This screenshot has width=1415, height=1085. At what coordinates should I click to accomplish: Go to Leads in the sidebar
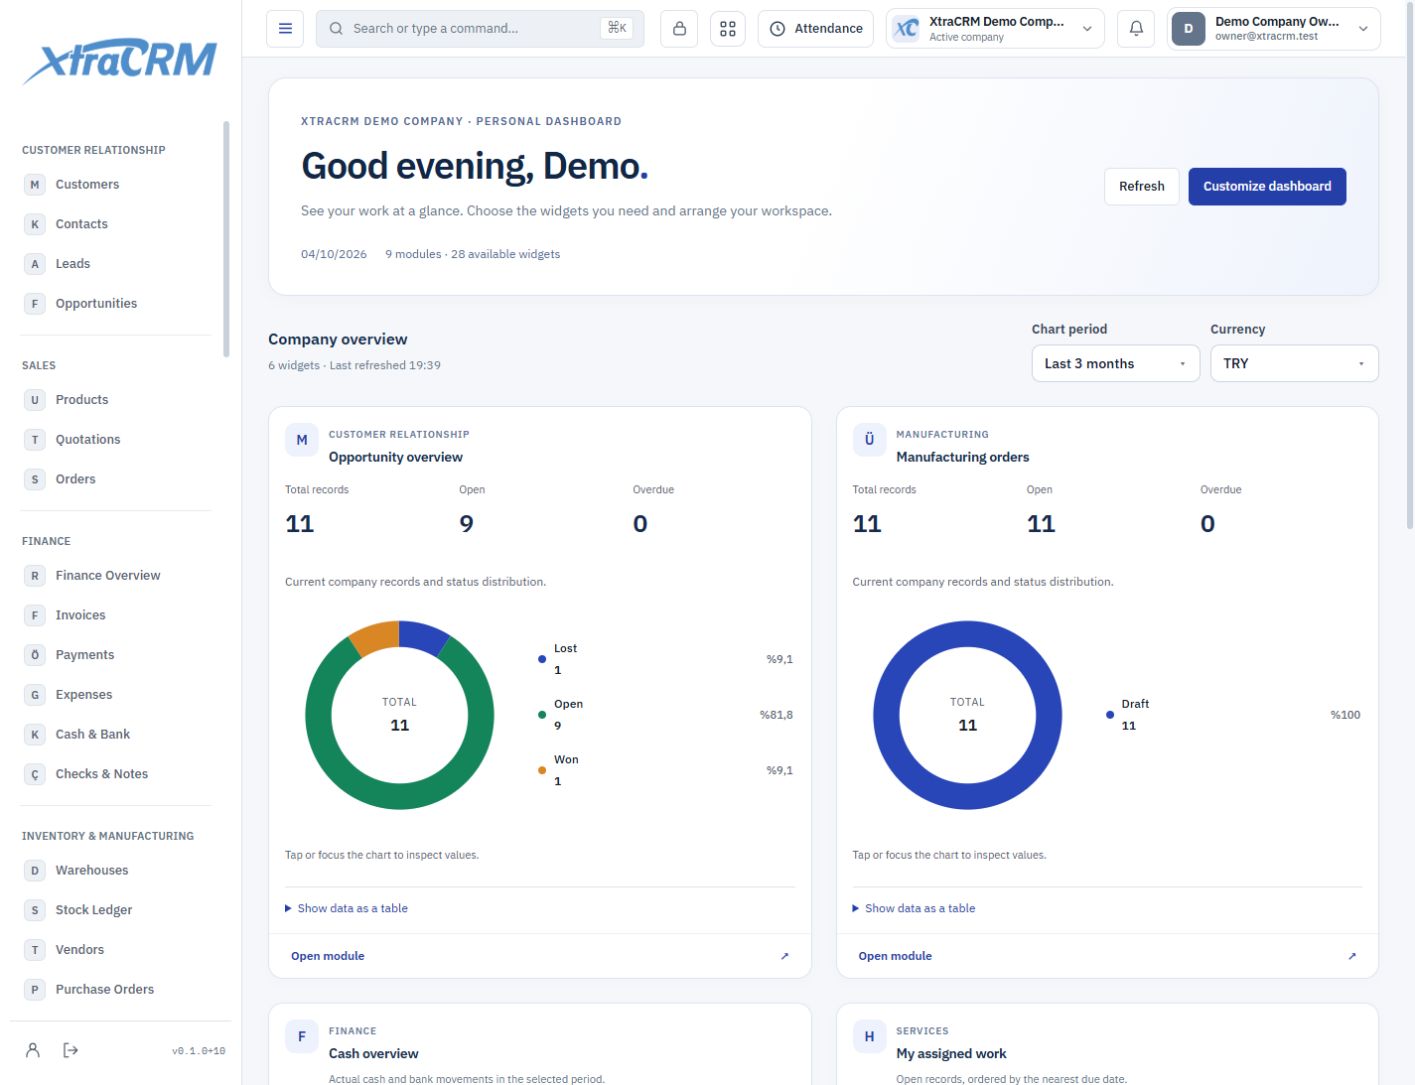pyautogui.click(x=116, y=264)
